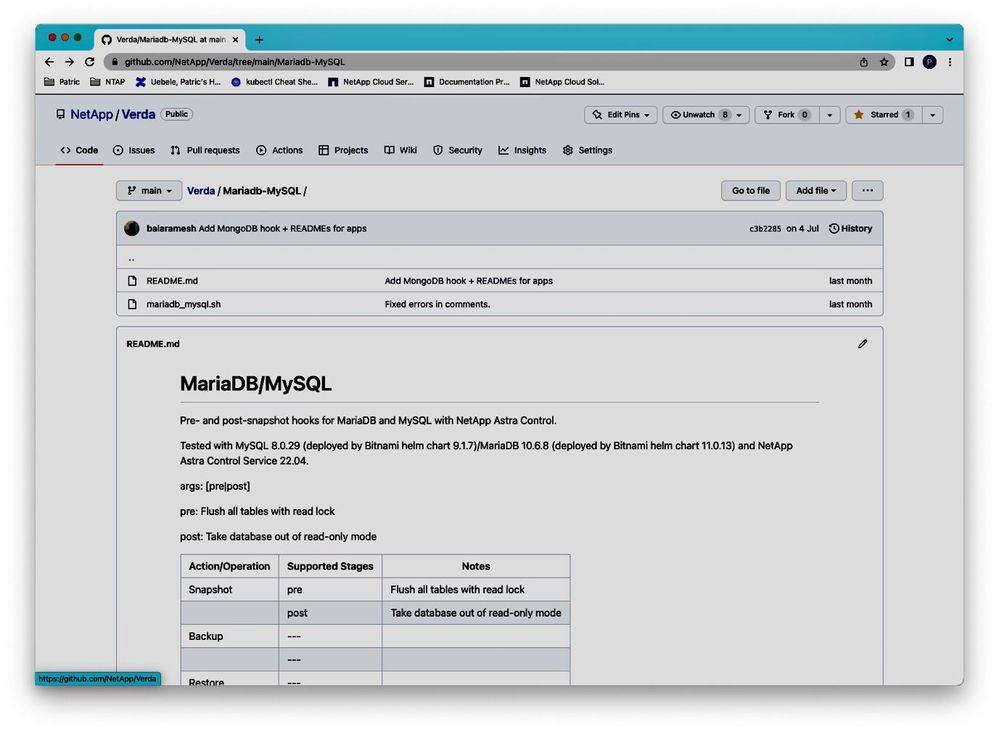Viewport: 999px width, 732px height.
Task: Click the README.md file icon
Action: coord(132,281)
